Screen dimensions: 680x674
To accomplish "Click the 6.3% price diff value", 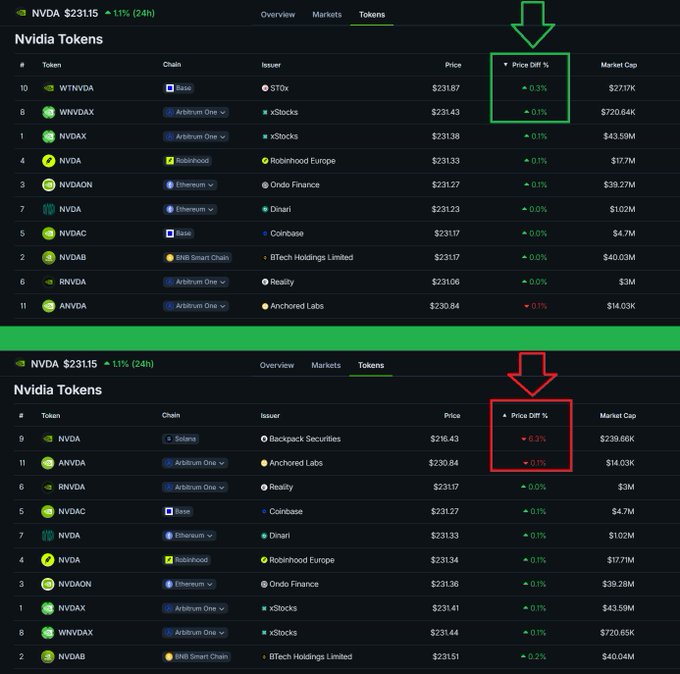I will pyautogui.click(x=533, y=439).
